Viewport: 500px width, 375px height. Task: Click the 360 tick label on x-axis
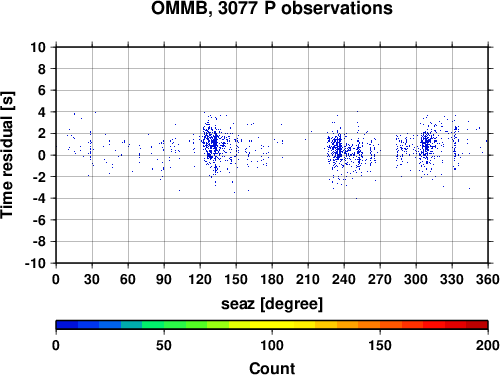(488, 279)
